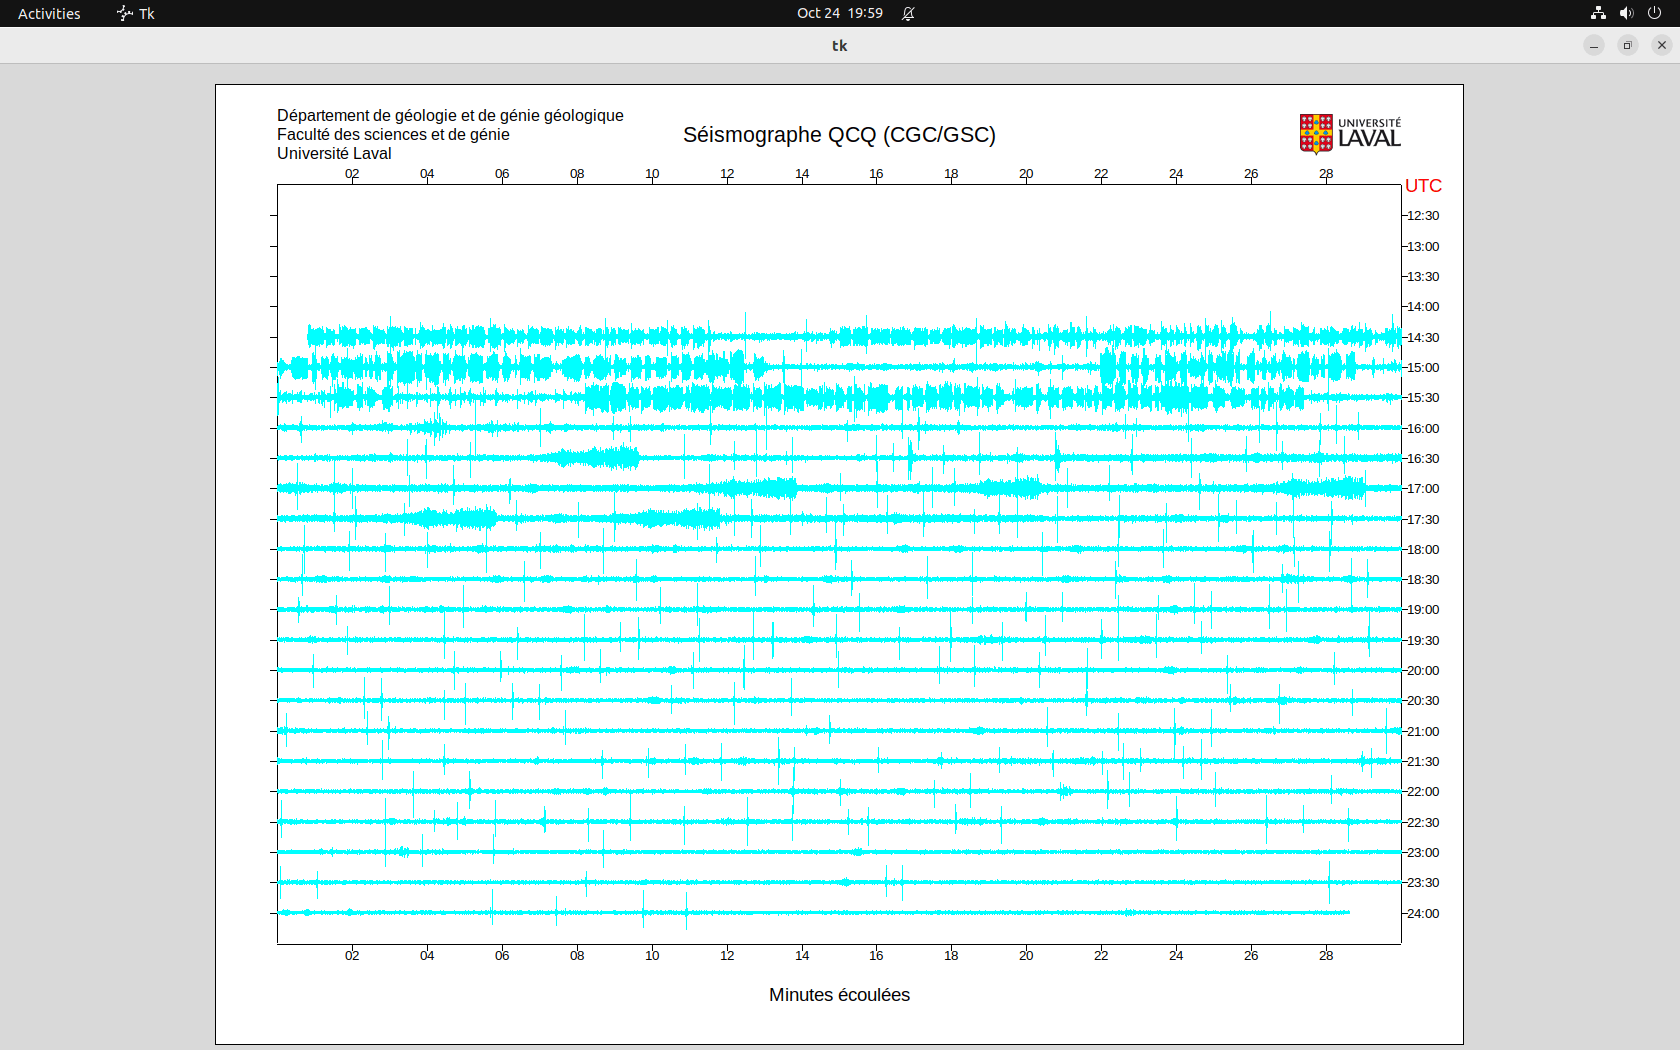1680x1050 pixels.
Task: Click the Département de géologie header text
Action: [450, 116]
